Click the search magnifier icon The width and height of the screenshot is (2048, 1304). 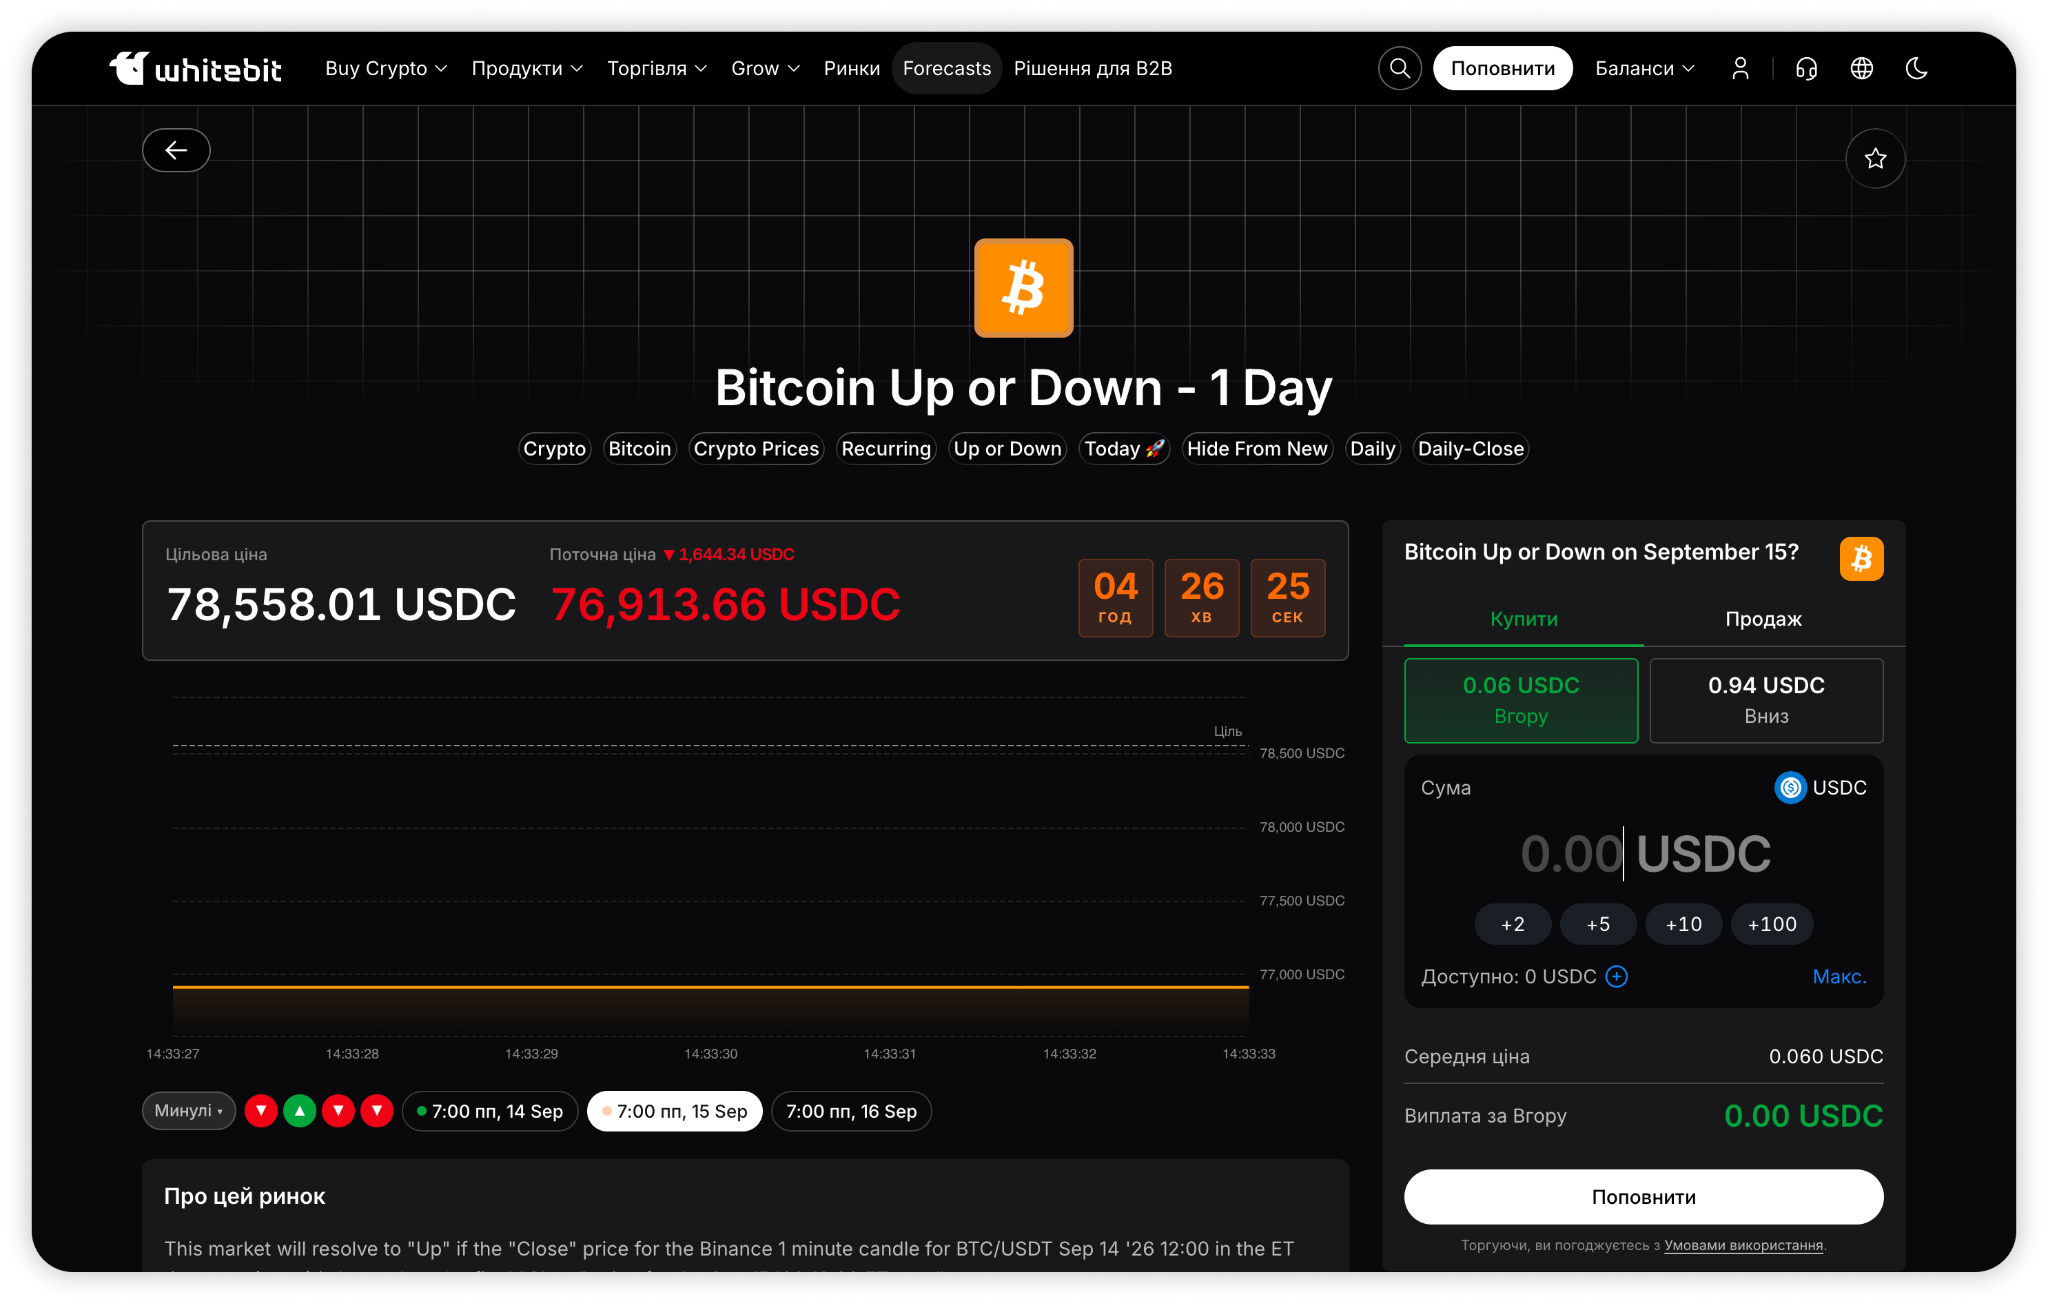[x=1400, y=68]
